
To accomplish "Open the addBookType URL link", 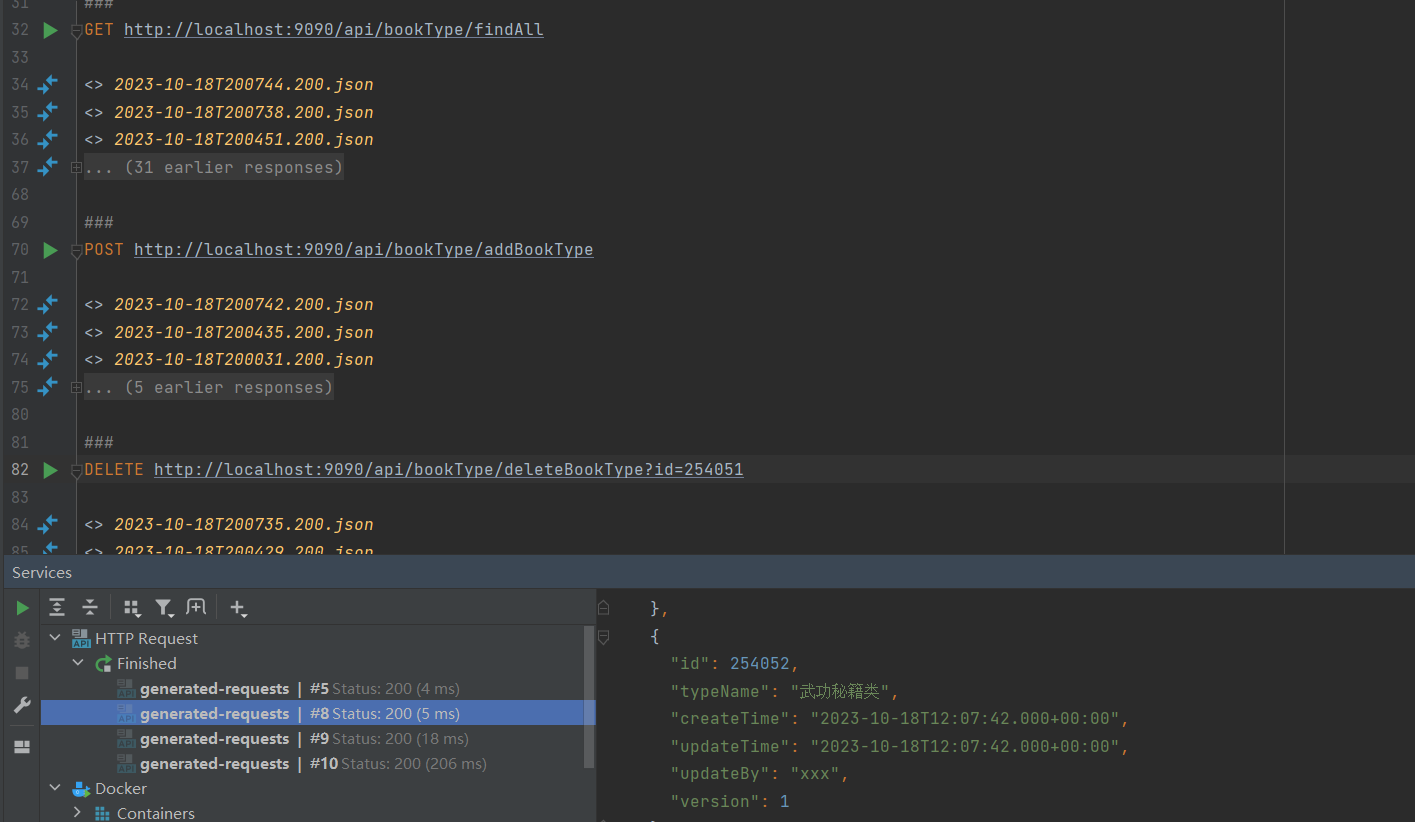I will [x=364, y=250].
